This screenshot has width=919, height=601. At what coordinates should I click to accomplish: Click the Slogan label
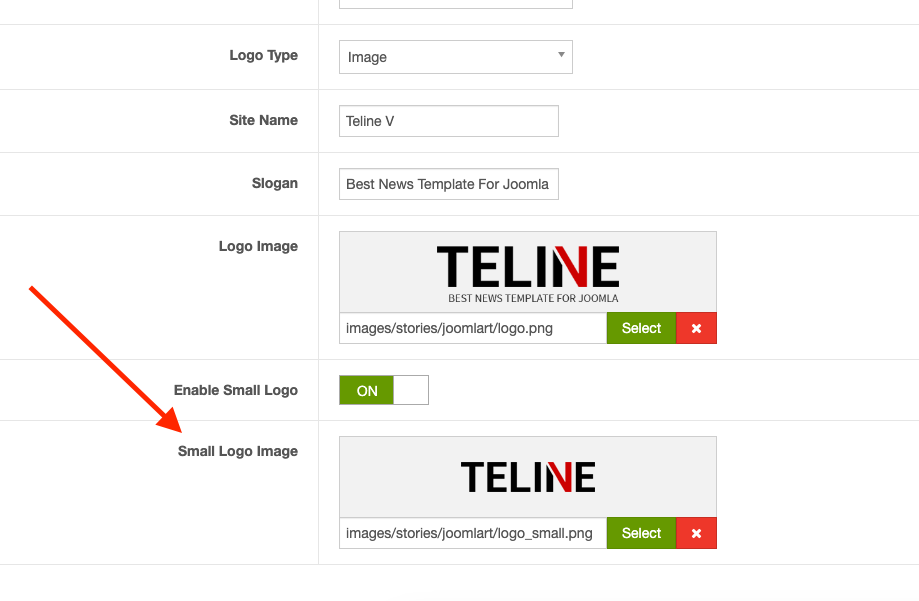274,183
